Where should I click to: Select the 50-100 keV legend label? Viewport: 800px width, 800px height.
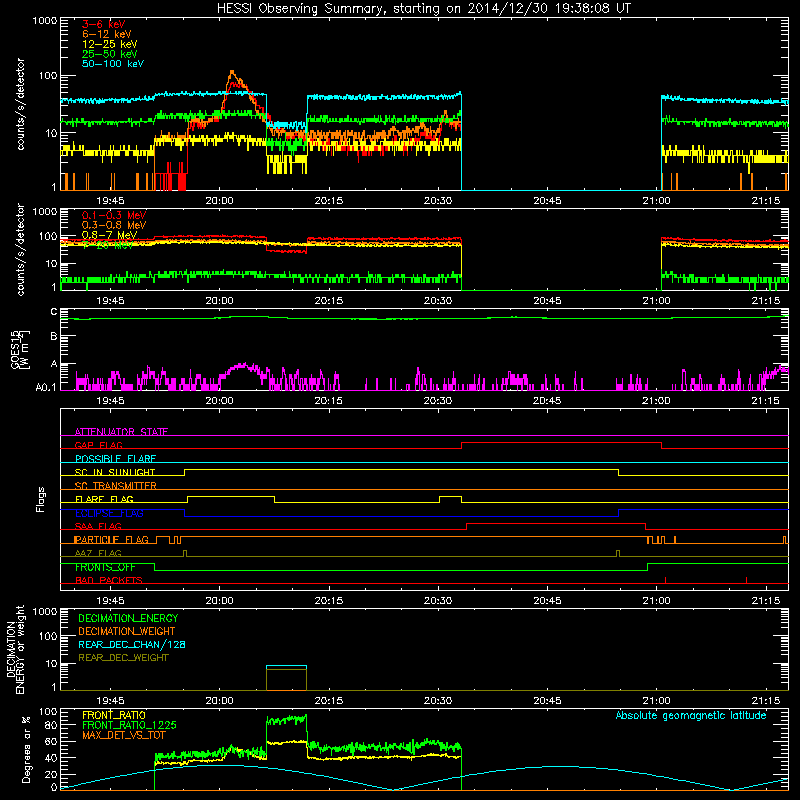113,64
